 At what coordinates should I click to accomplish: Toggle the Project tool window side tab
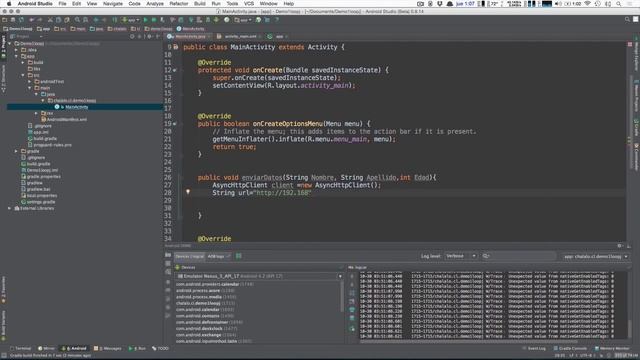(3, 46)
